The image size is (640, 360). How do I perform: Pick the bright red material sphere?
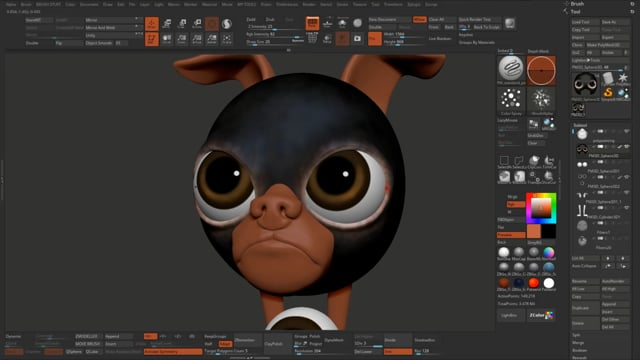534,282
